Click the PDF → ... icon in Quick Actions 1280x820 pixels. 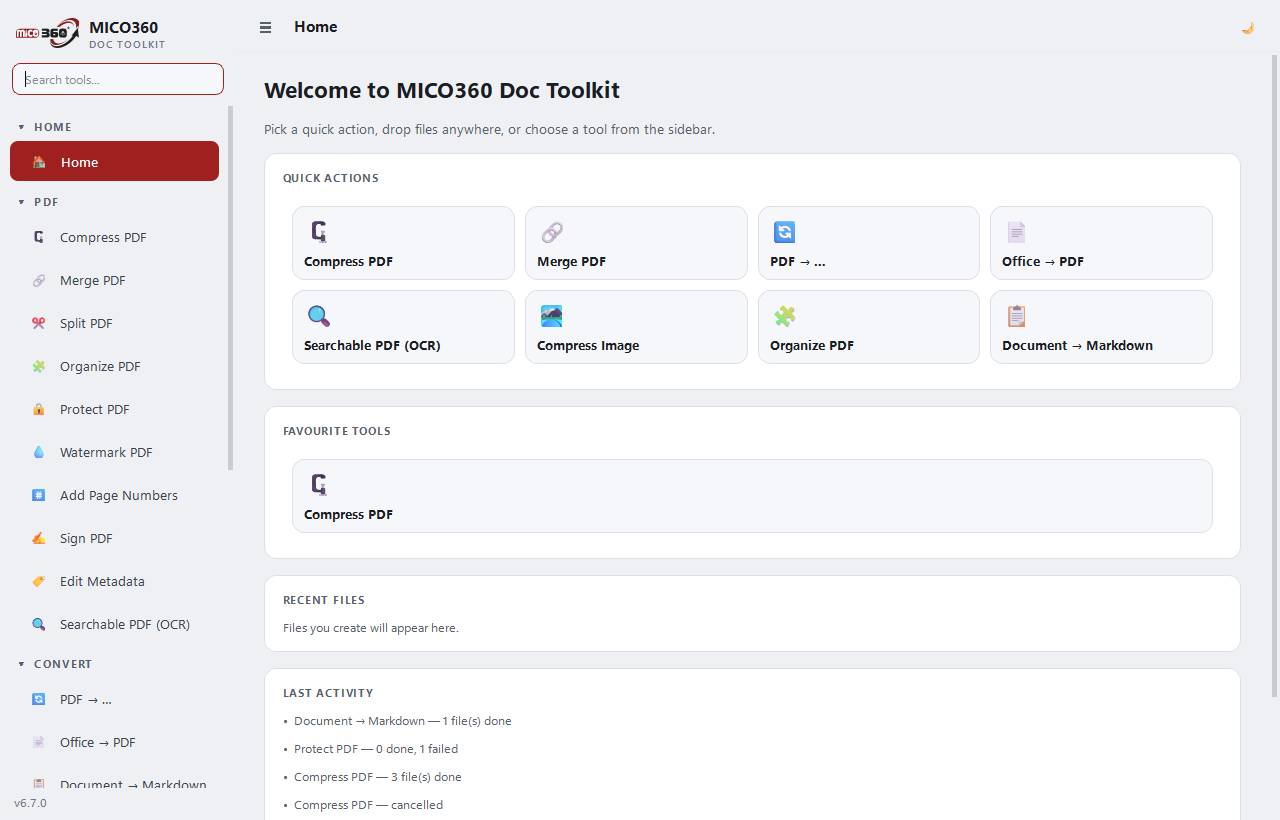click(x=785, y=232)
